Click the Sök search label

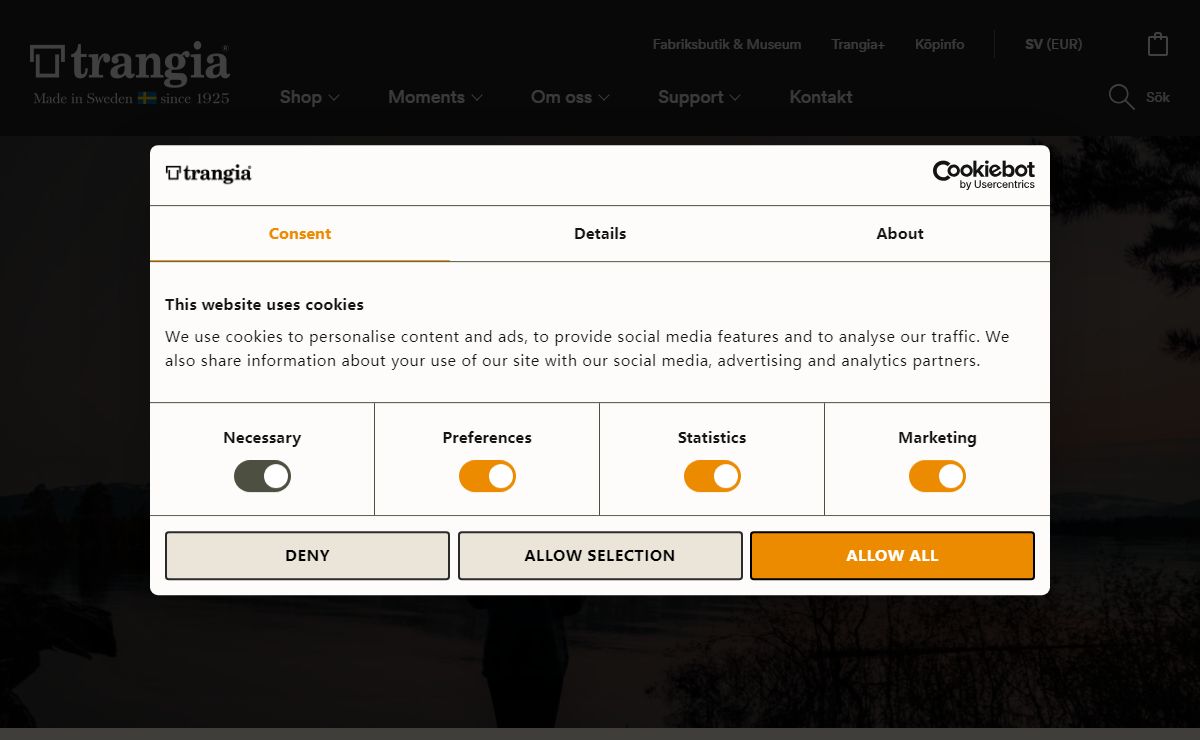pyautogui.click(x=1158, y=97)
